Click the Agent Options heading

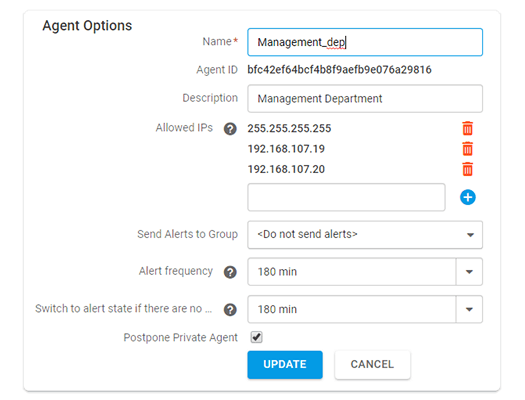tap(87, 26)
